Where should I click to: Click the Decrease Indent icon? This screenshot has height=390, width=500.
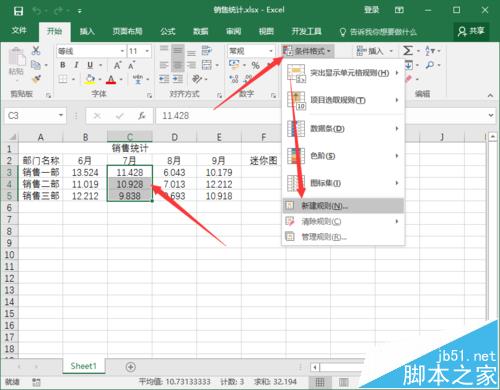pos(164,79)
